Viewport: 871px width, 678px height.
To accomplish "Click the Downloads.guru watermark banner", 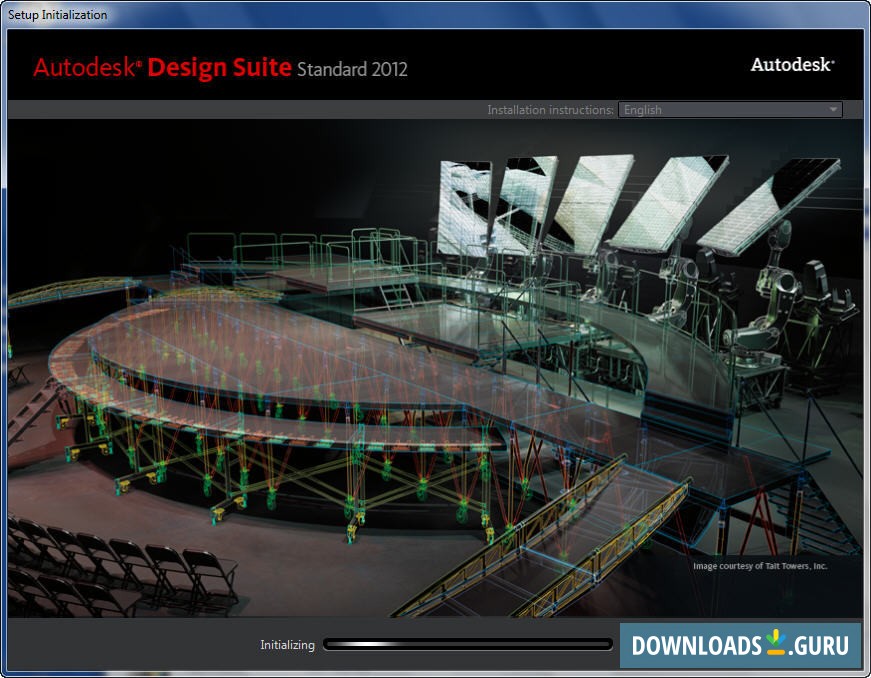I will click(x=740, y=645).
